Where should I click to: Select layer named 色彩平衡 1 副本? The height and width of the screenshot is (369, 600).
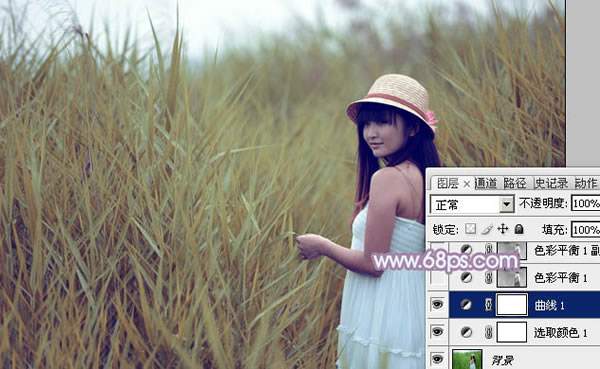(566, 250)
